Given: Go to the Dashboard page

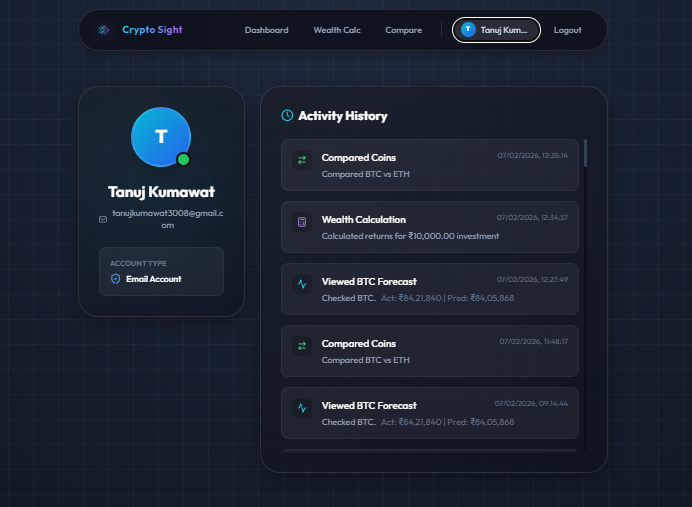Looking at the screenshot, I should tap(267, 30).
